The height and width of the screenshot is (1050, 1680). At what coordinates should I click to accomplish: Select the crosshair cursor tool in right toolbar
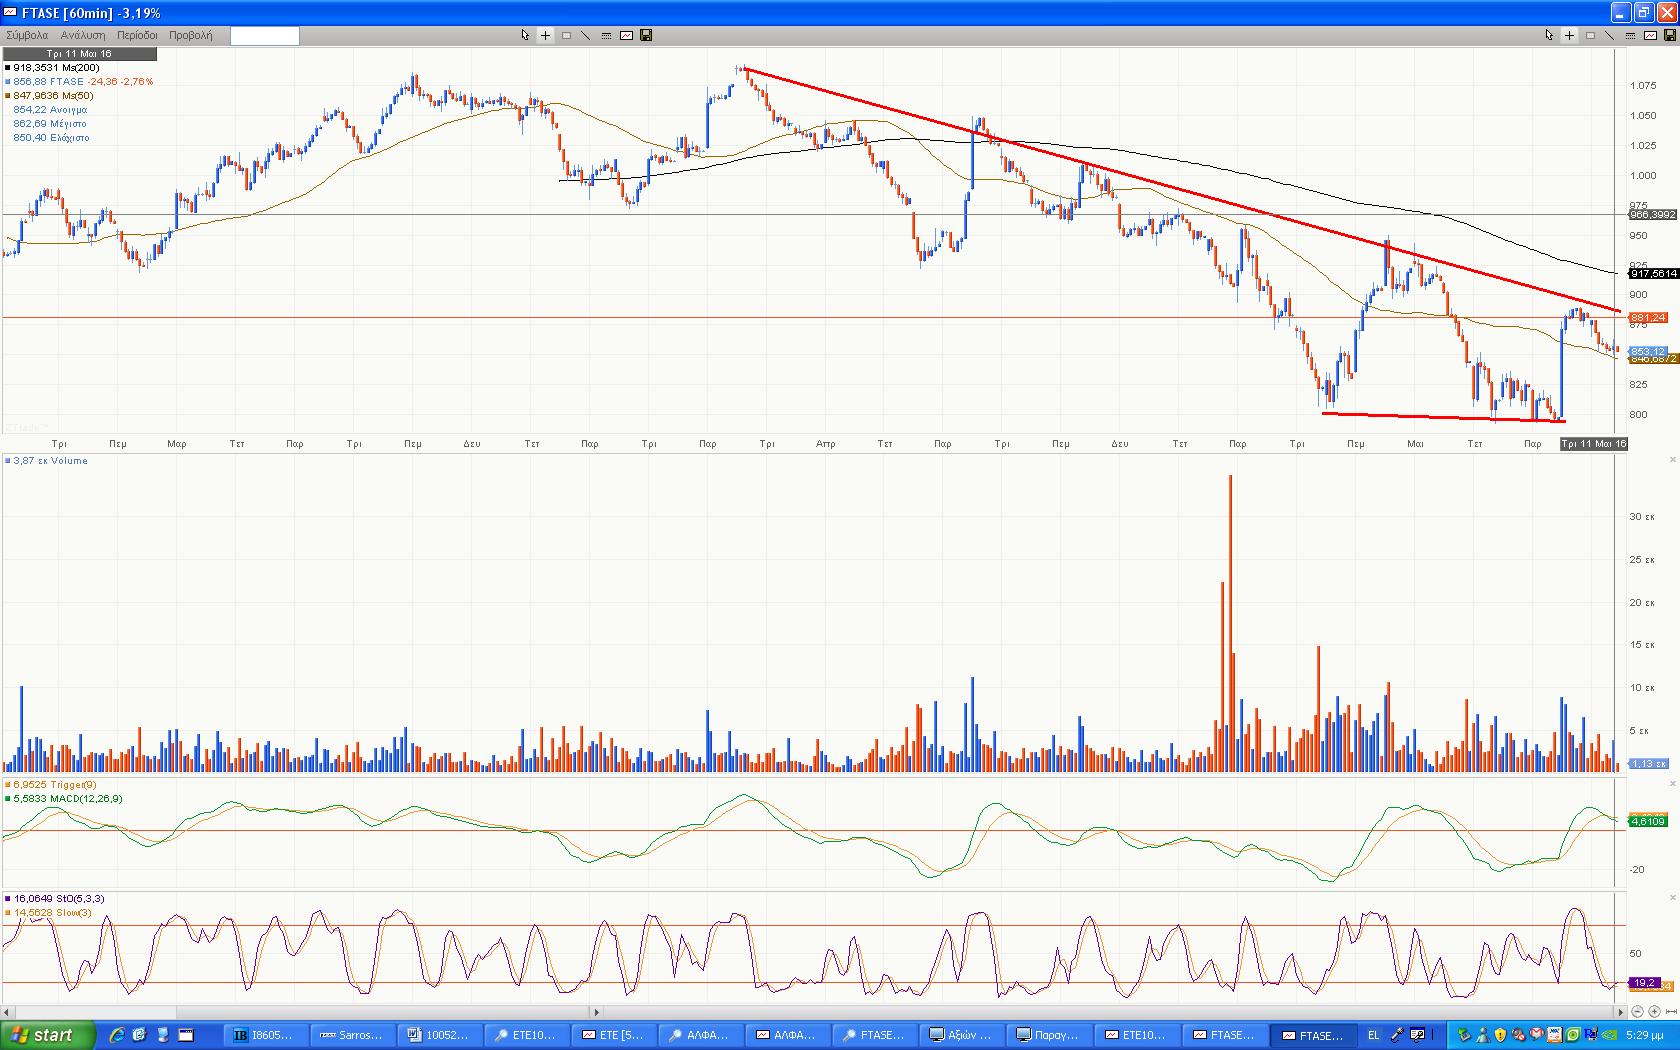pos(1569,35)
